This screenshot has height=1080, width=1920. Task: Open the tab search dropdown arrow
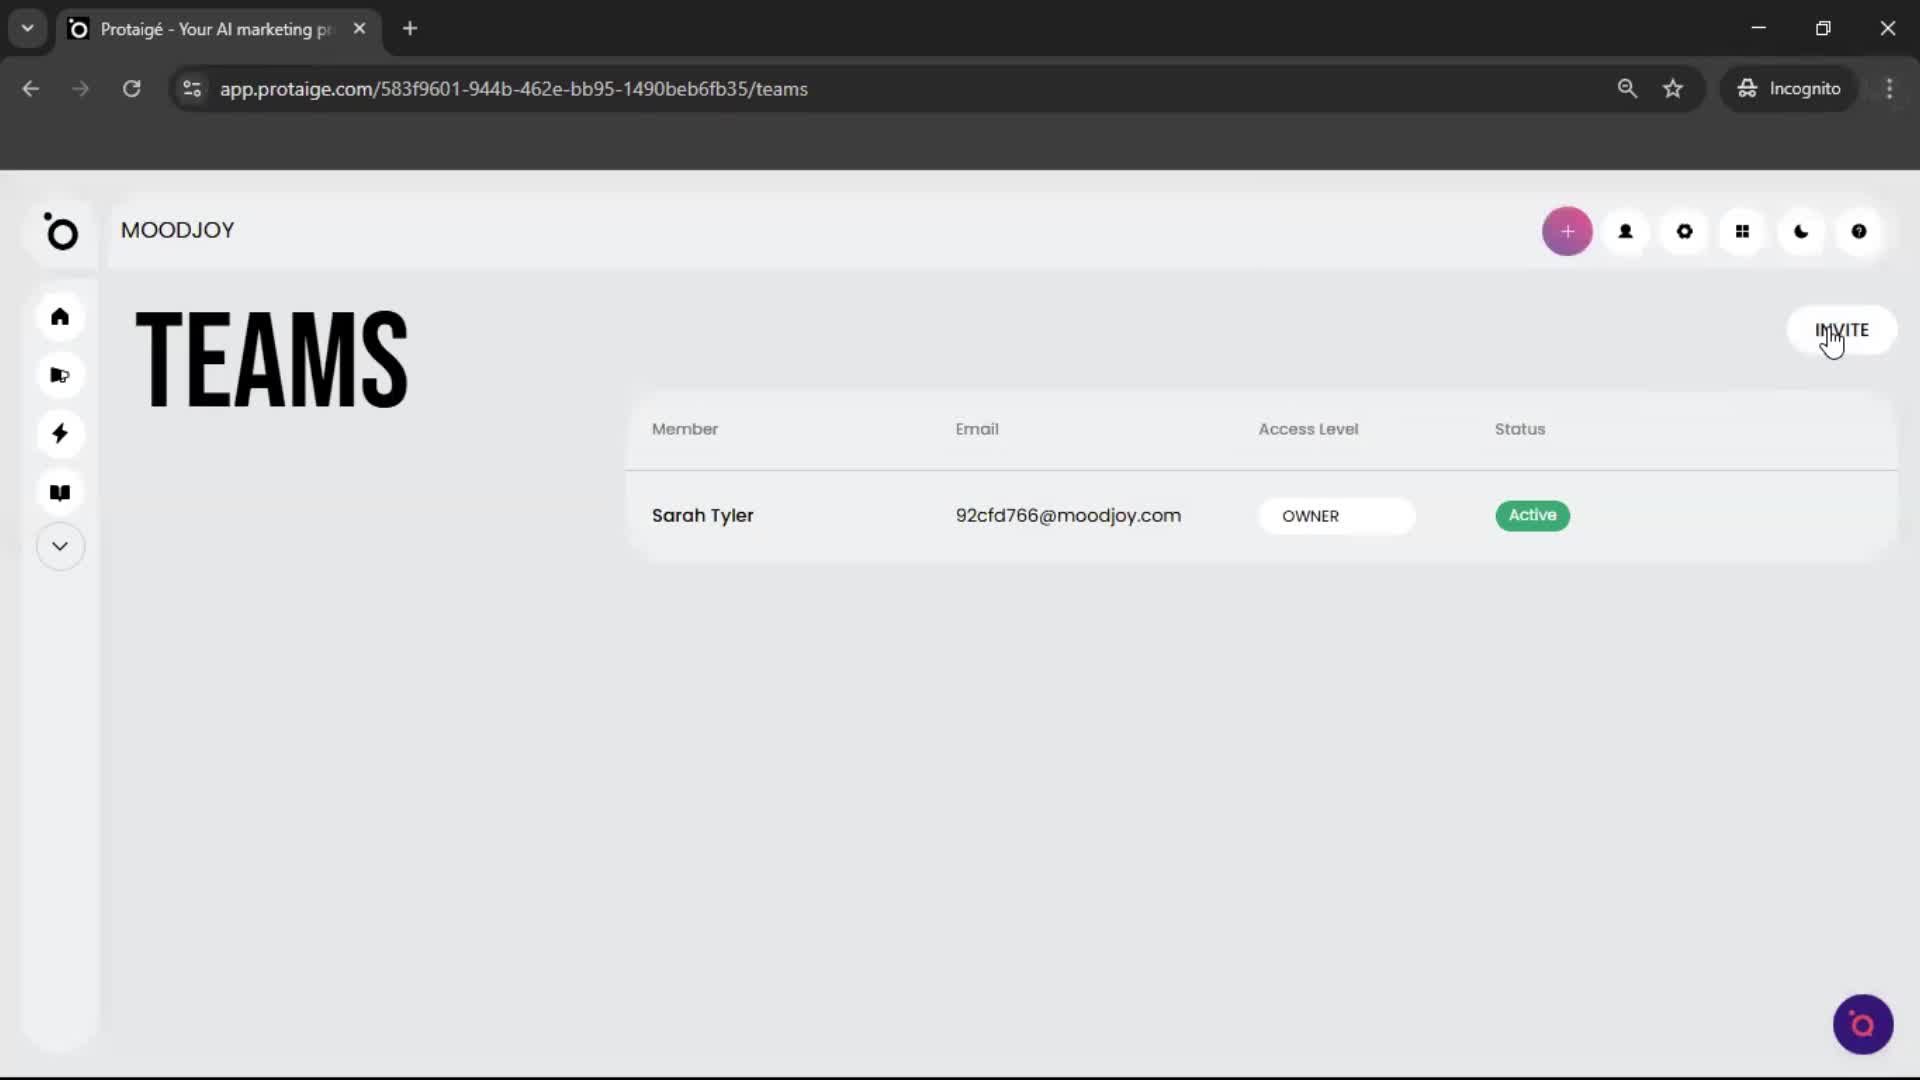coord(27,28)
